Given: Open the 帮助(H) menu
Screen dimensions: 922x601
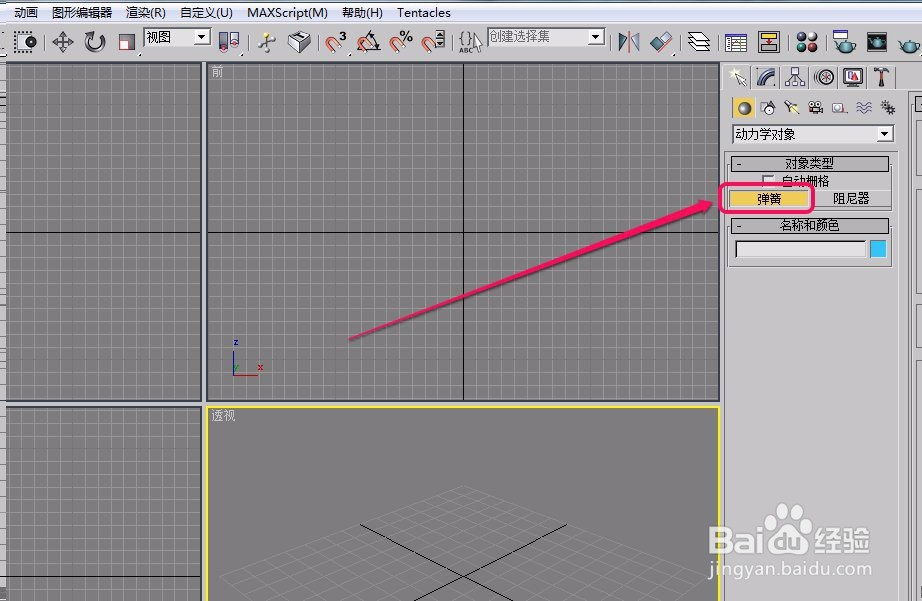Looking at the screenshot, I should 362,12.
